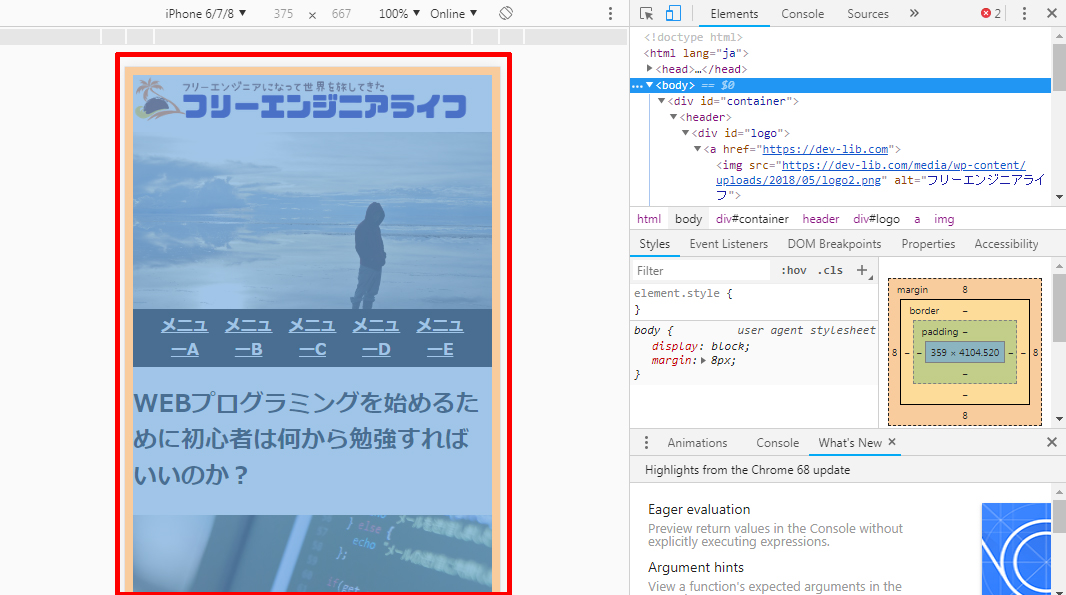The width and height of the screenshot is (1066, 595).
Task: Switch to the Console tab
Action: click(802, 14)
